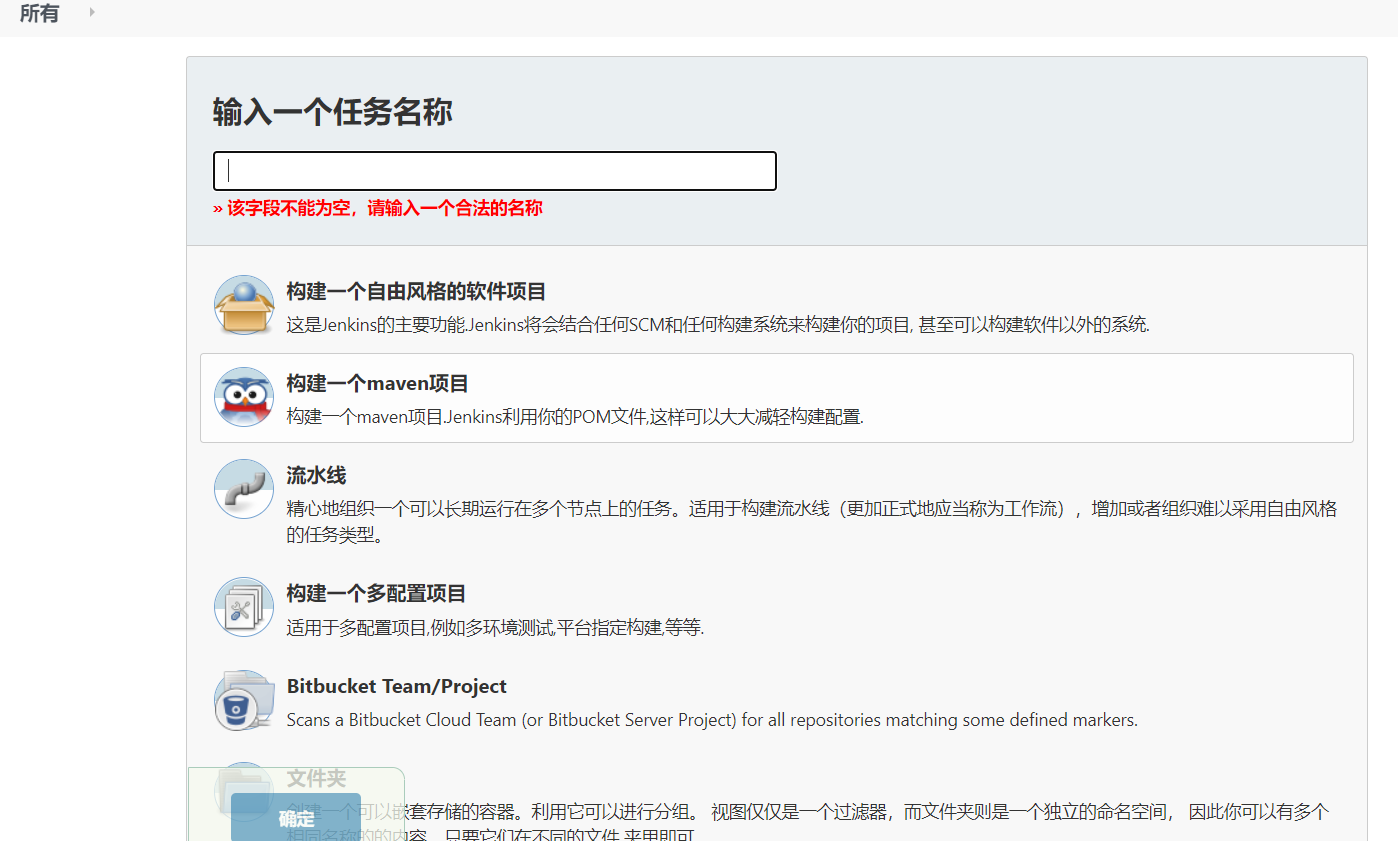This screenshot has height=841, width=1398.
Task: Click the freestyle project box icon
Action: click(244, 305)
